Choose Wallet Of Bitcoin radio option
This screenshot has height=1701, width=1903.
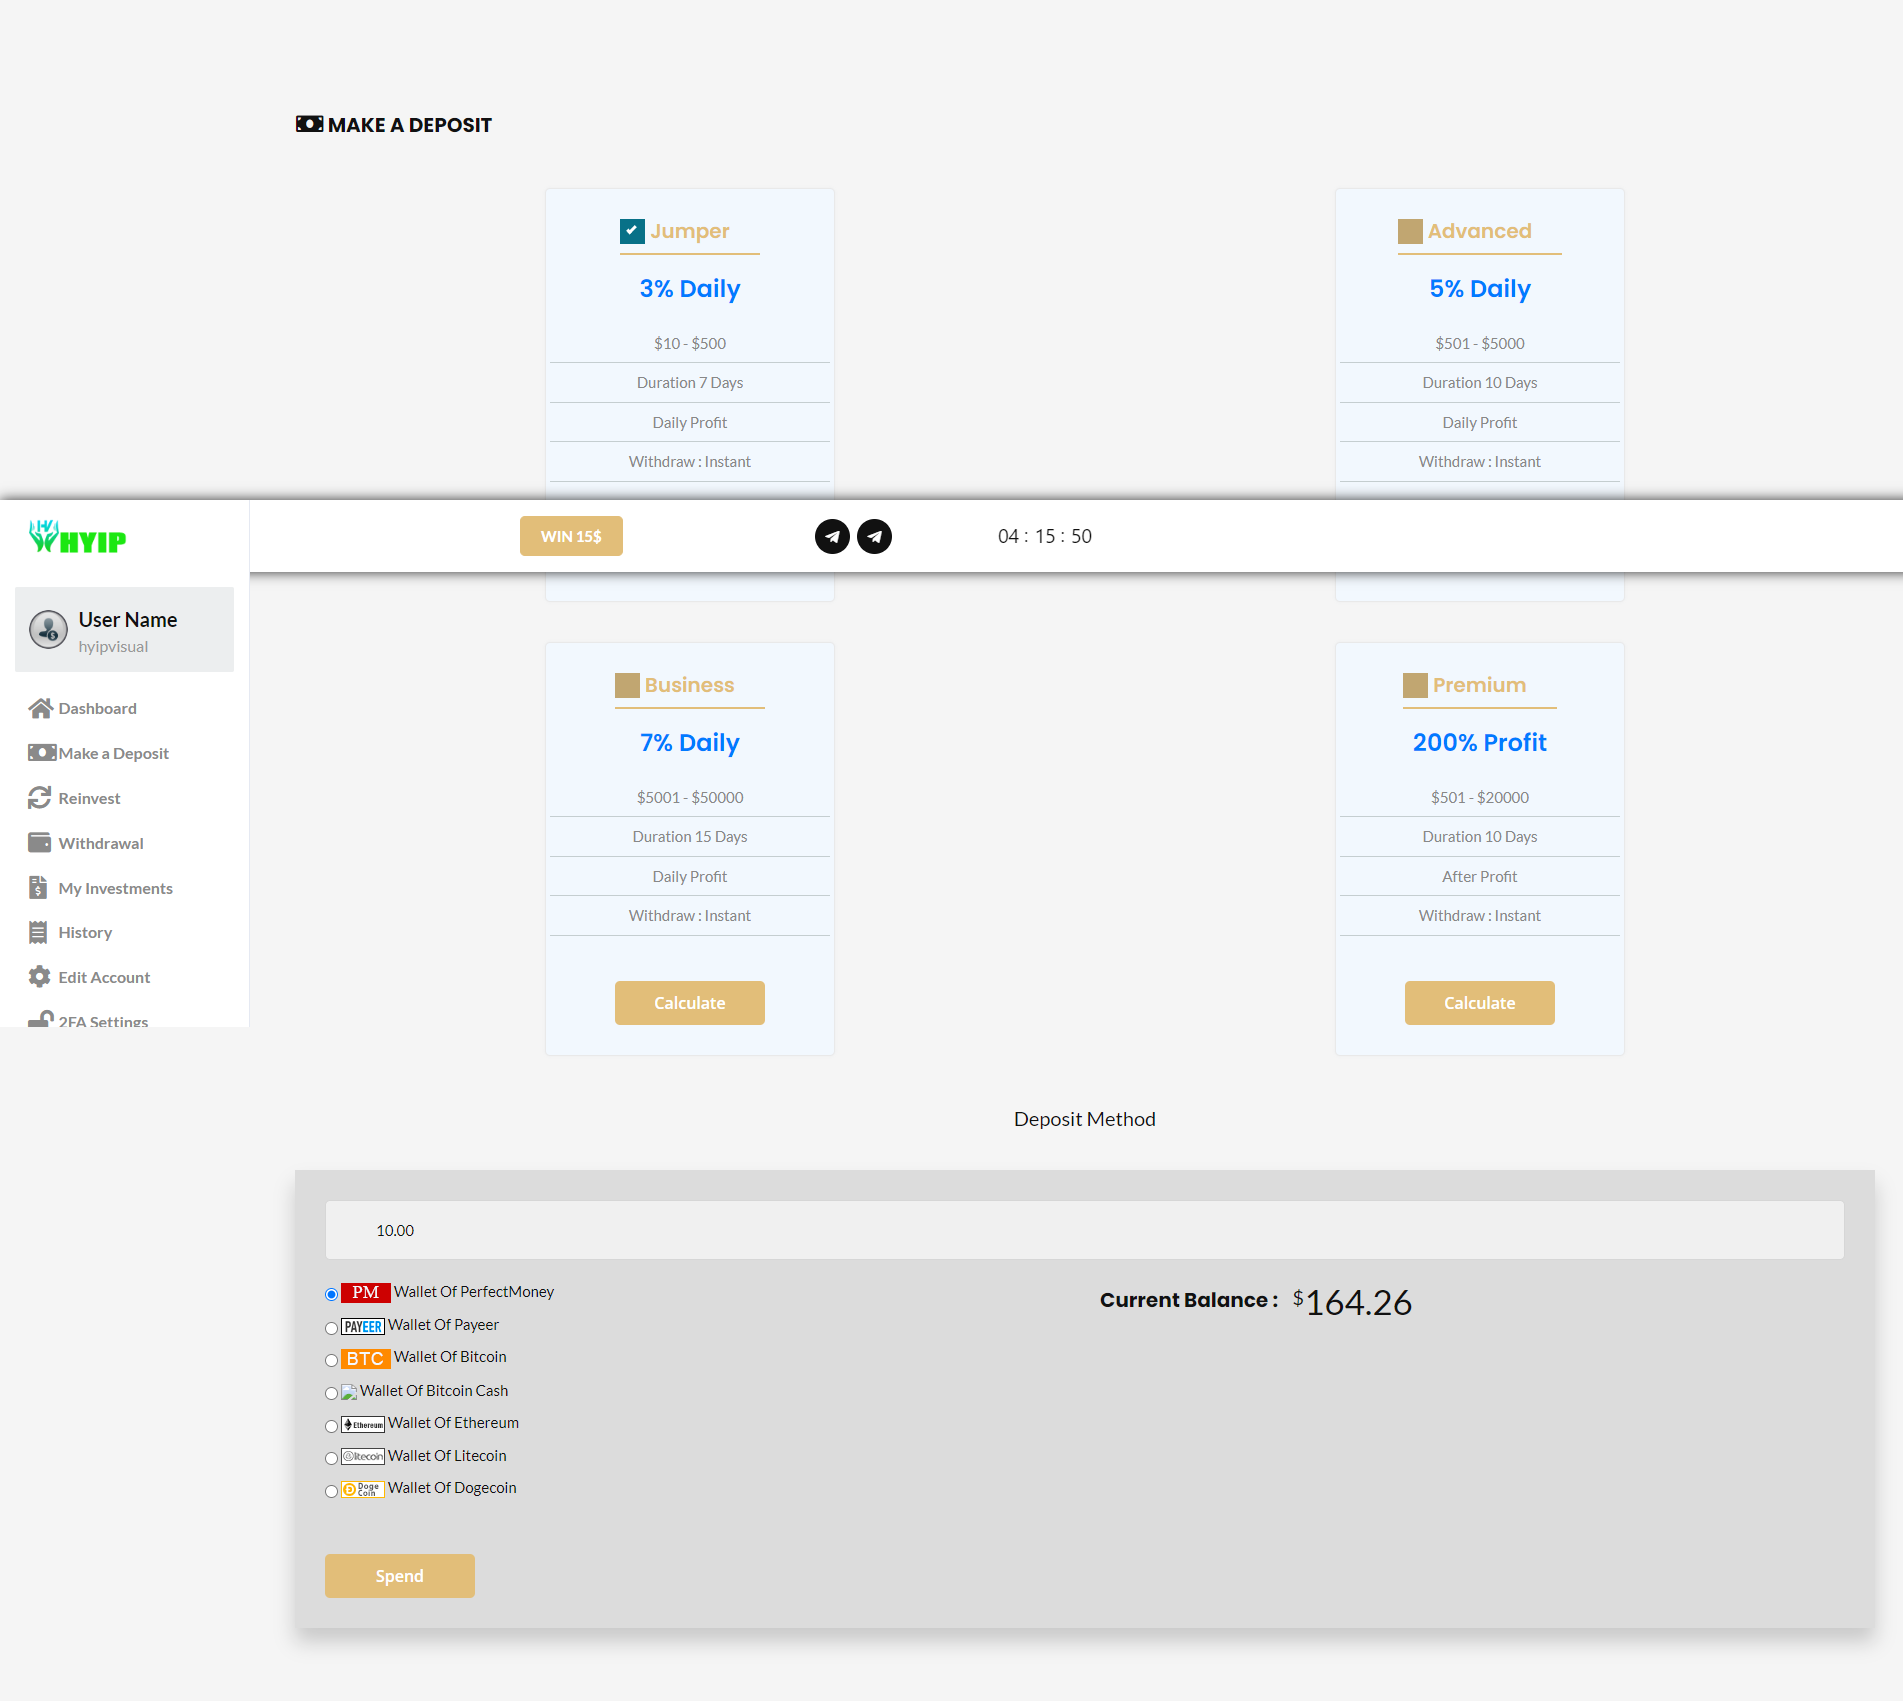(x=331, y=1360)
